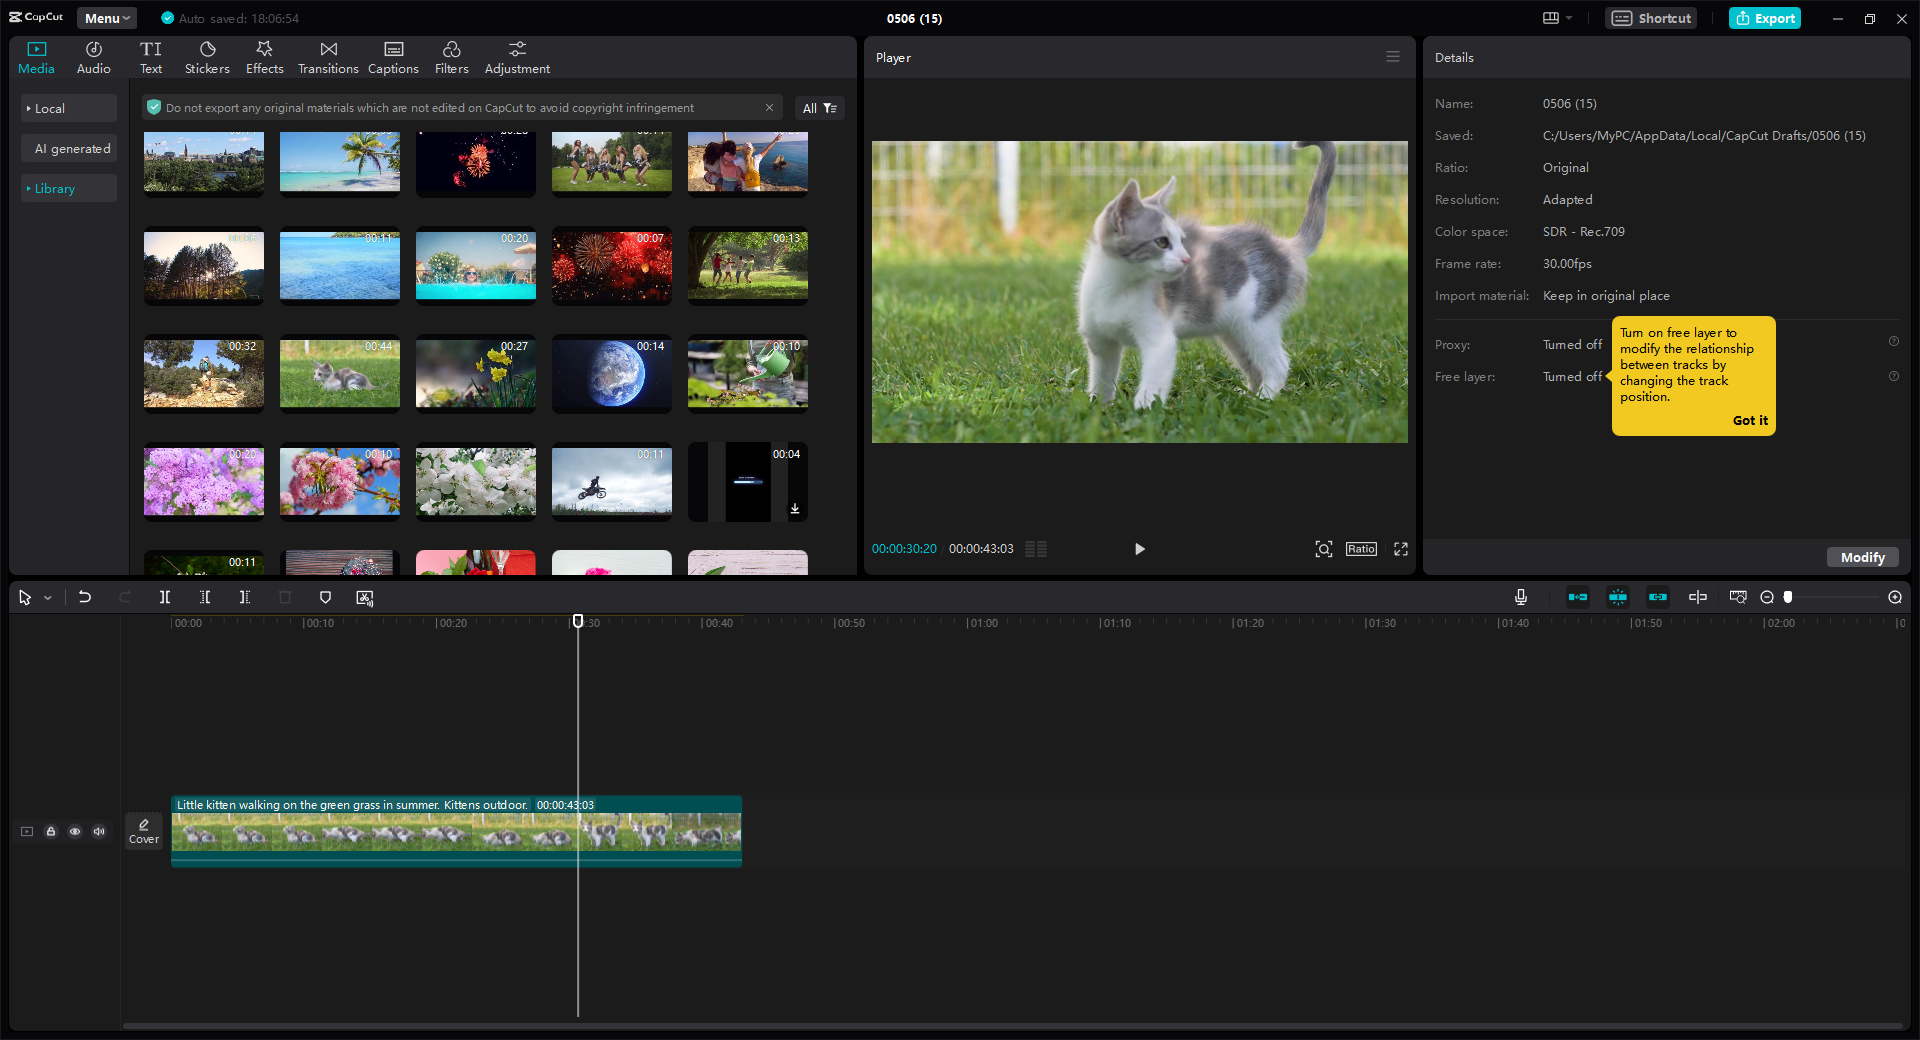1920x1040 pixels.
Task: Select the Earth video thumbnail in media panel
Action: coord(611,374)
